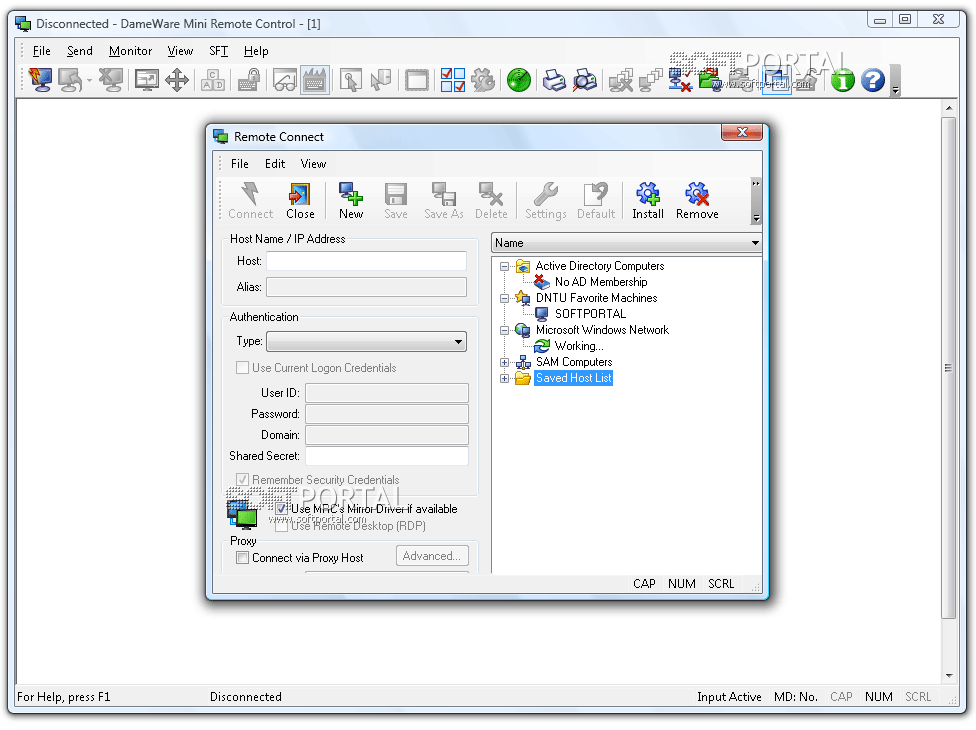Toggle Remember Security Credentials checkbox
The image size is (976, 730).
[242, 480]
